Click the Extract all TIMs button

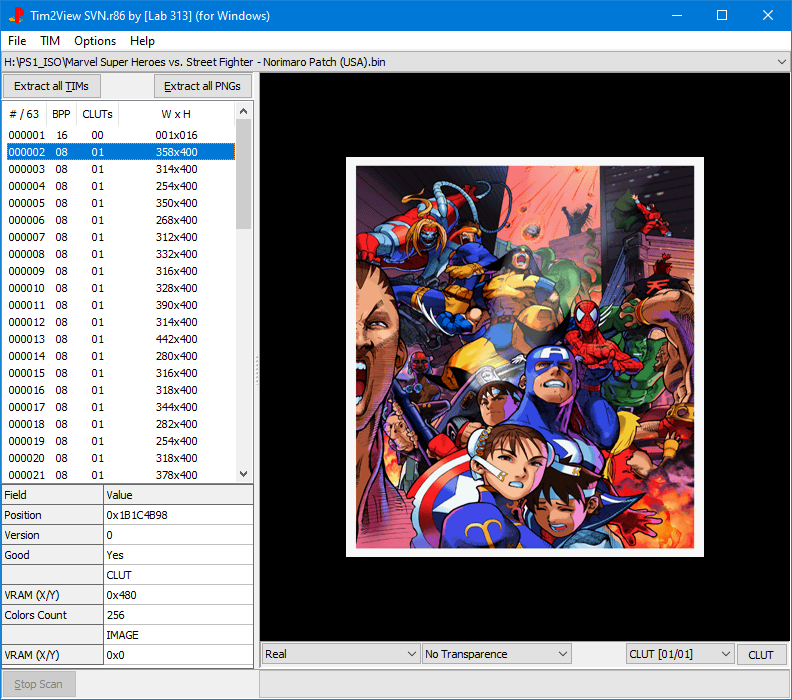[52, 86]
